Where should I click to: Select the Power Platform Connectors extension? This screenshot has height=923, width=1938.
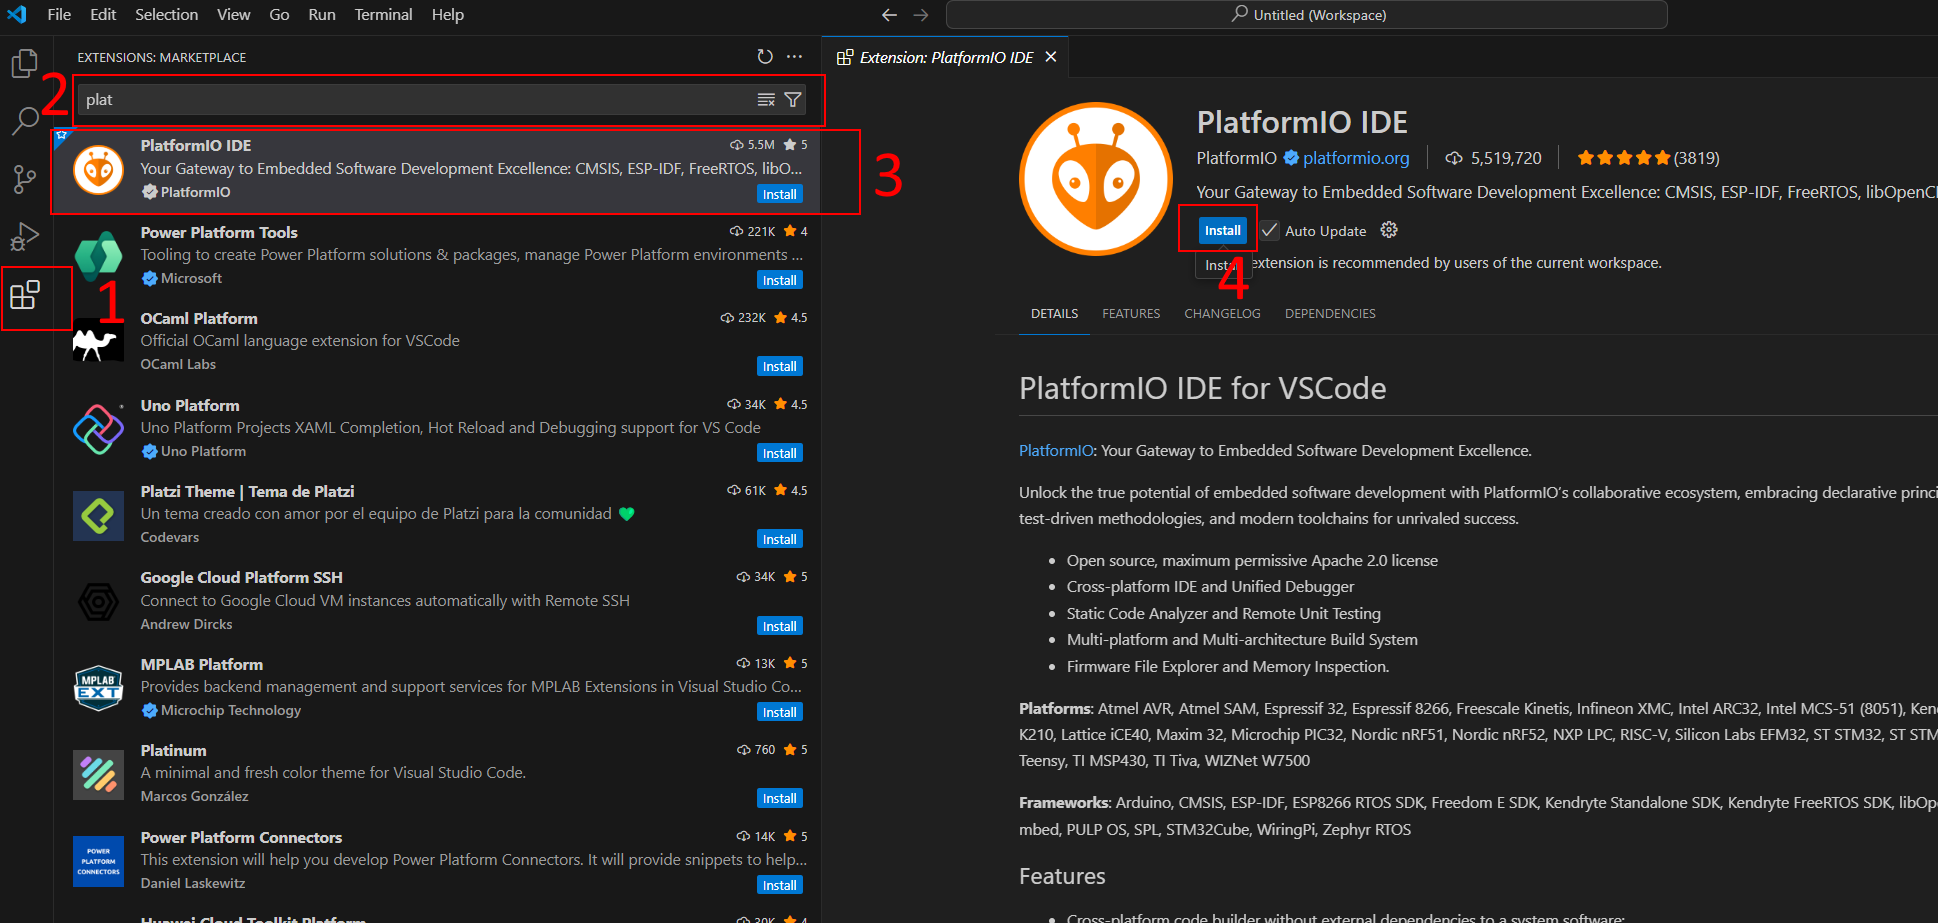[437, 861]
